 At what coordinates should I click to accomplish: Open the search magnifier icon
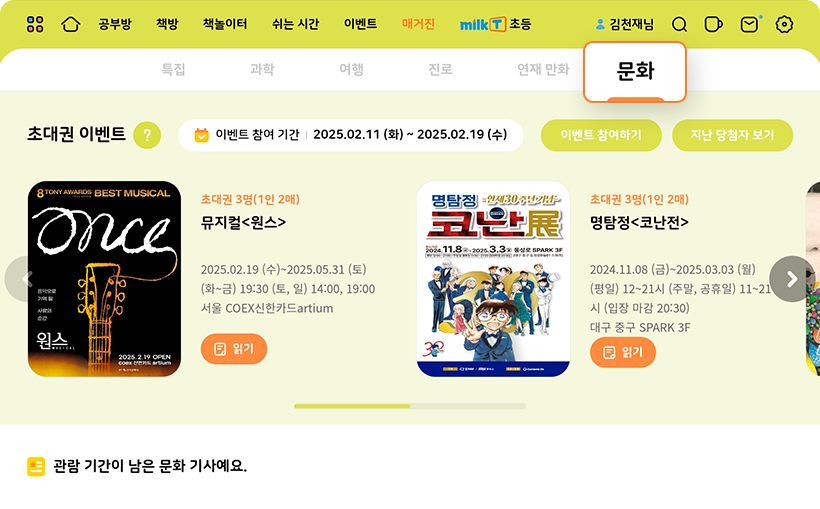(679, 24)
